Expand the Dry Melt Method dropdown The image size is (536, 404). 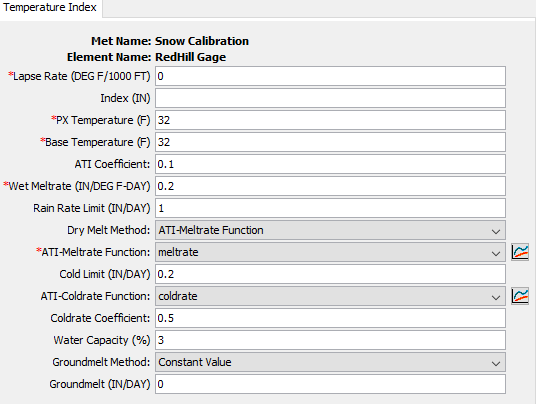(330, 230)
